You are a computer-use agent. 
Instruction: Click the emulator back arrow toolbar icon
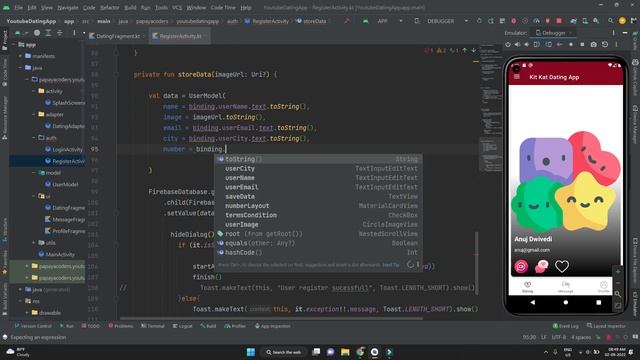[x=560, y=44]
